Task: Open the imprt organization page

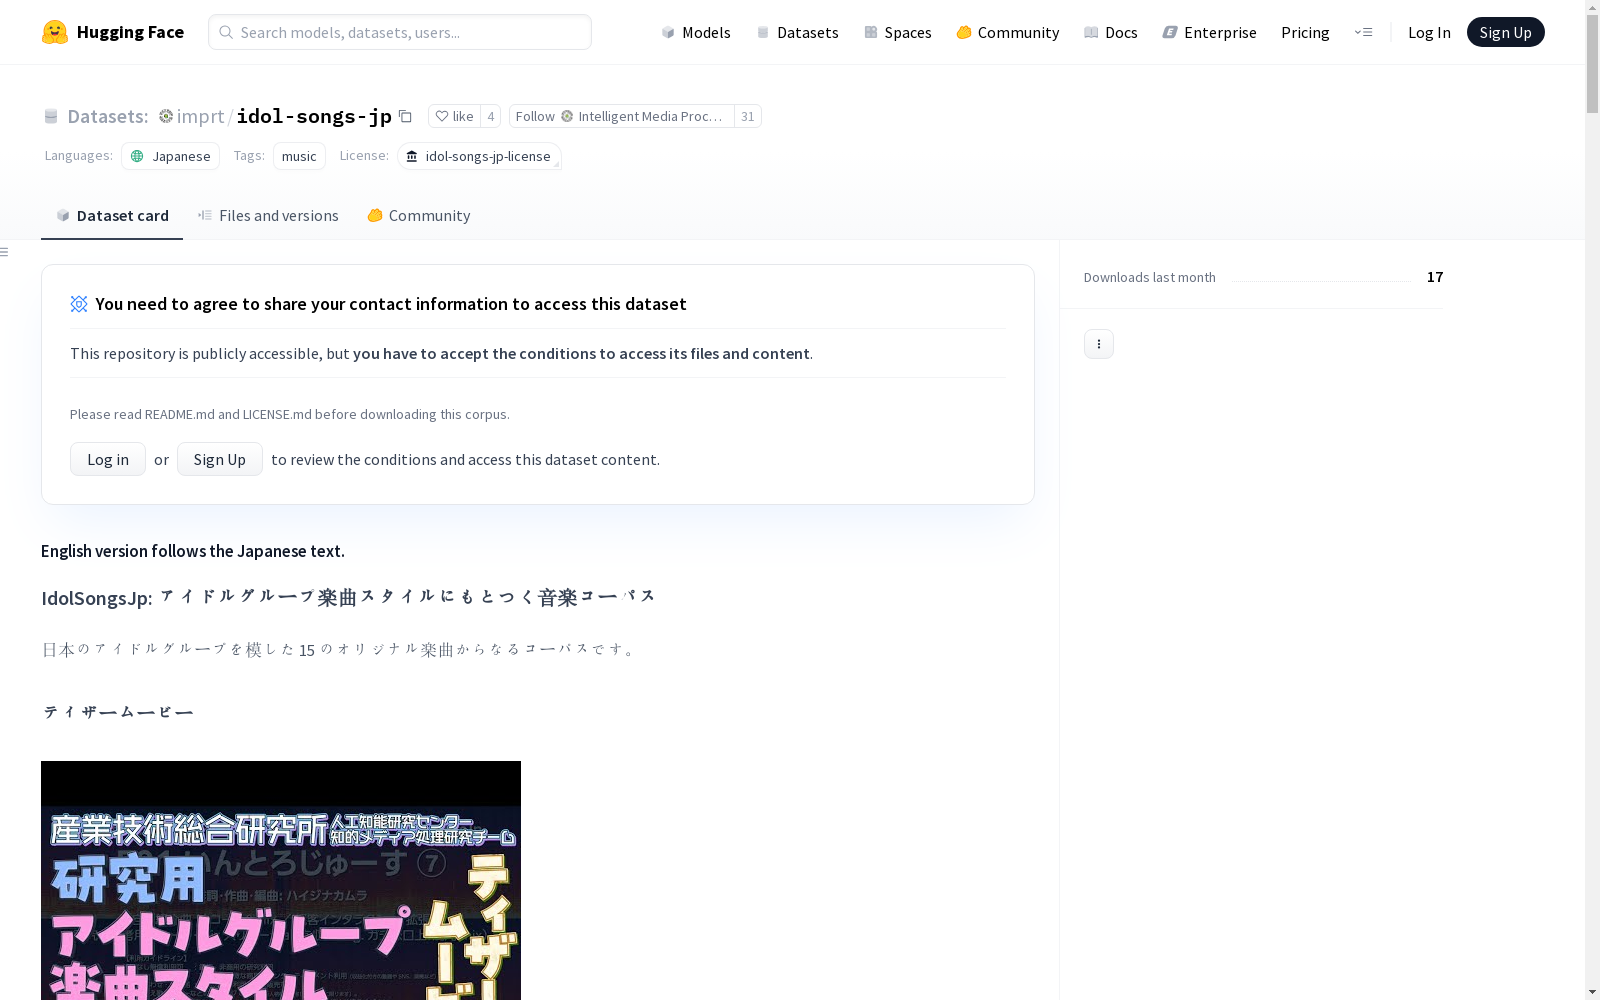Action: tap(200, 116)
